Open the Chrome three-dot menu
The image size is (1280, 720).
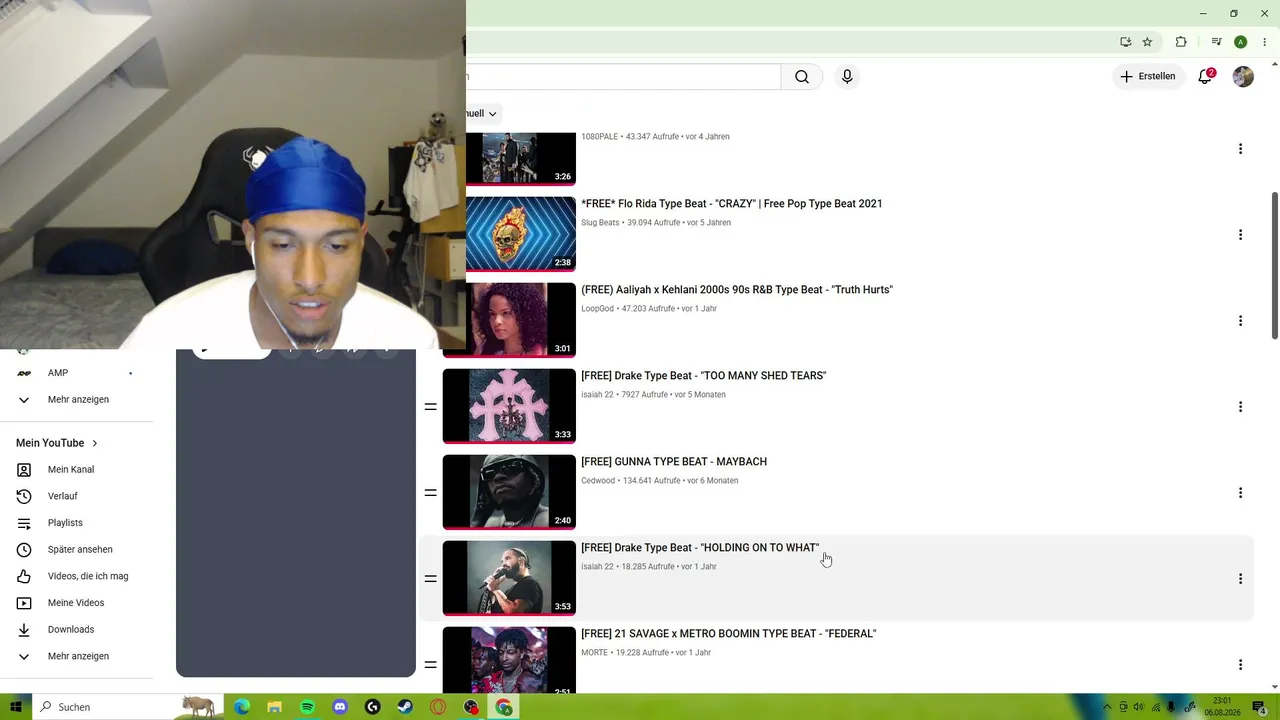[x=1264, y=42]
